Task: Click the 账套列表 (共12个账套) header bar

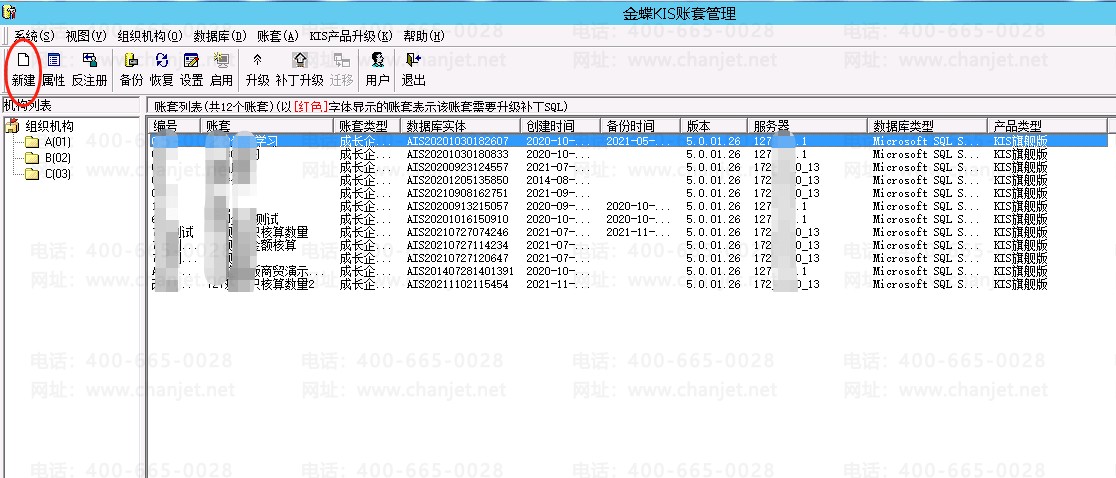Action: [x=631, y=106]
